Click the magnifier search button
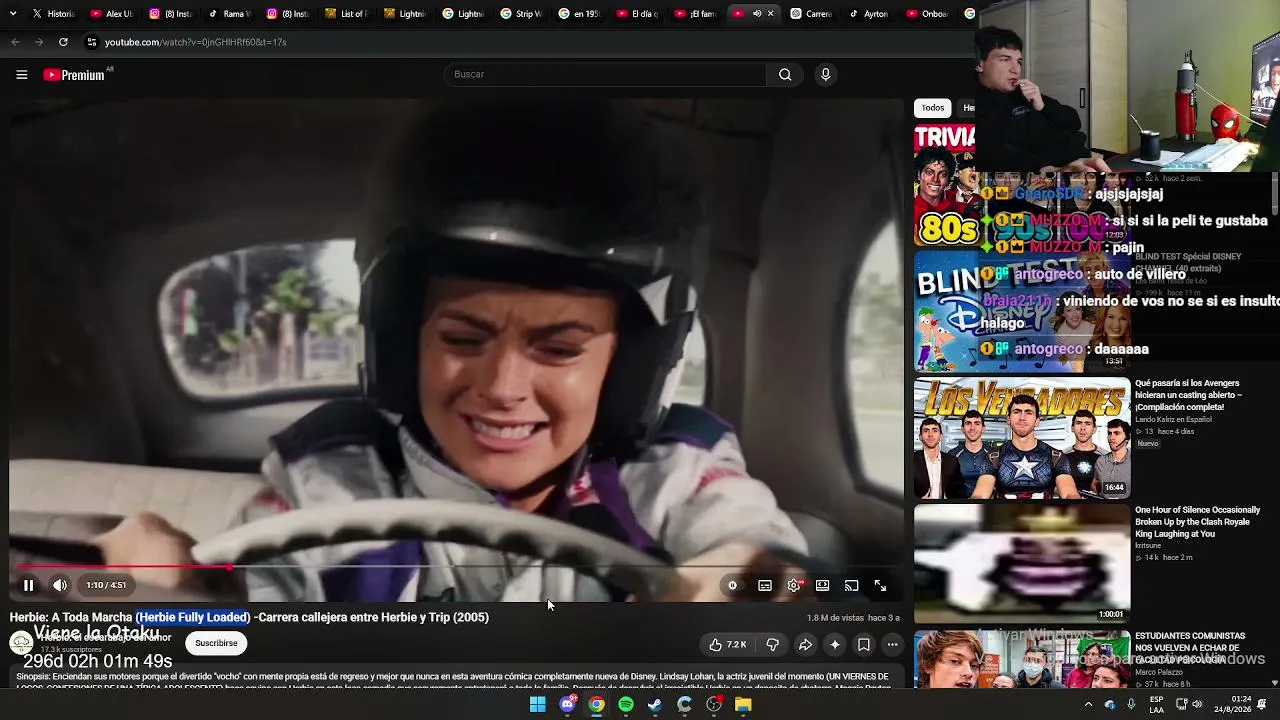This screenshot has width=1280, height=720. click(785, 75)
